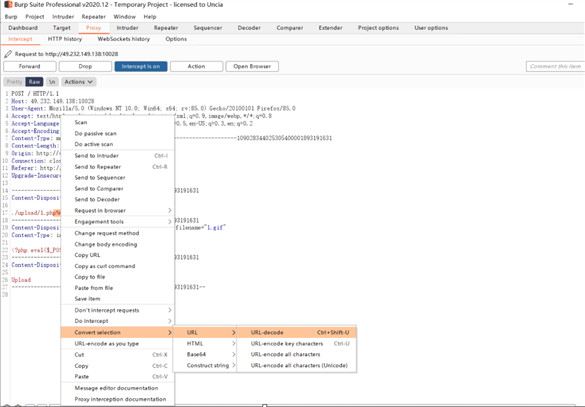Open Proxy interception documentation
The image size is (585, 407).
tap(117, 399)
